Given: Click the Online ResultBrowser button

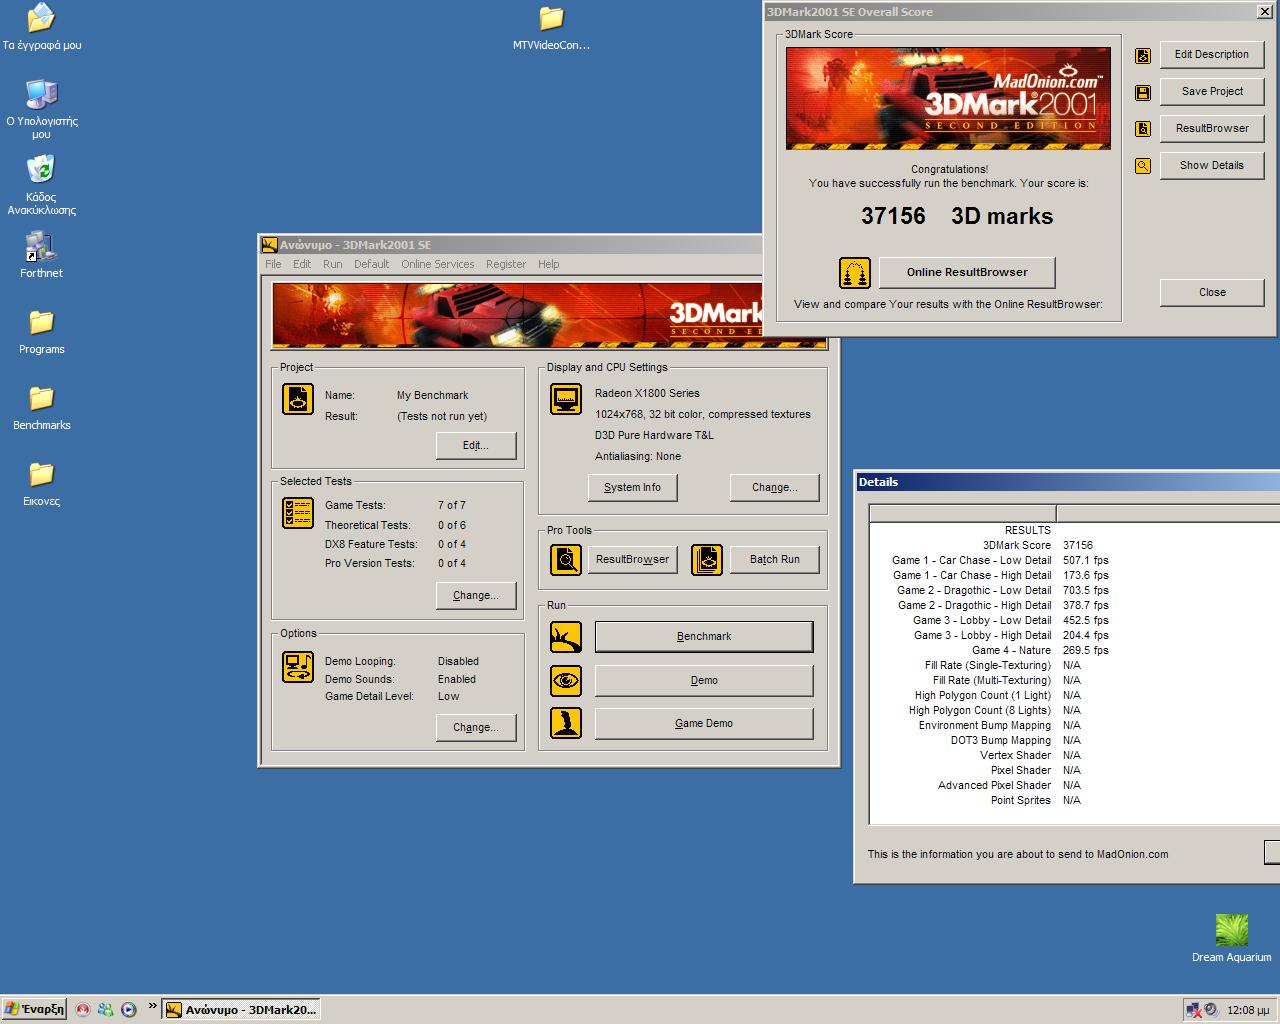Looking at the screenshot, I should (x=967, y=272).
